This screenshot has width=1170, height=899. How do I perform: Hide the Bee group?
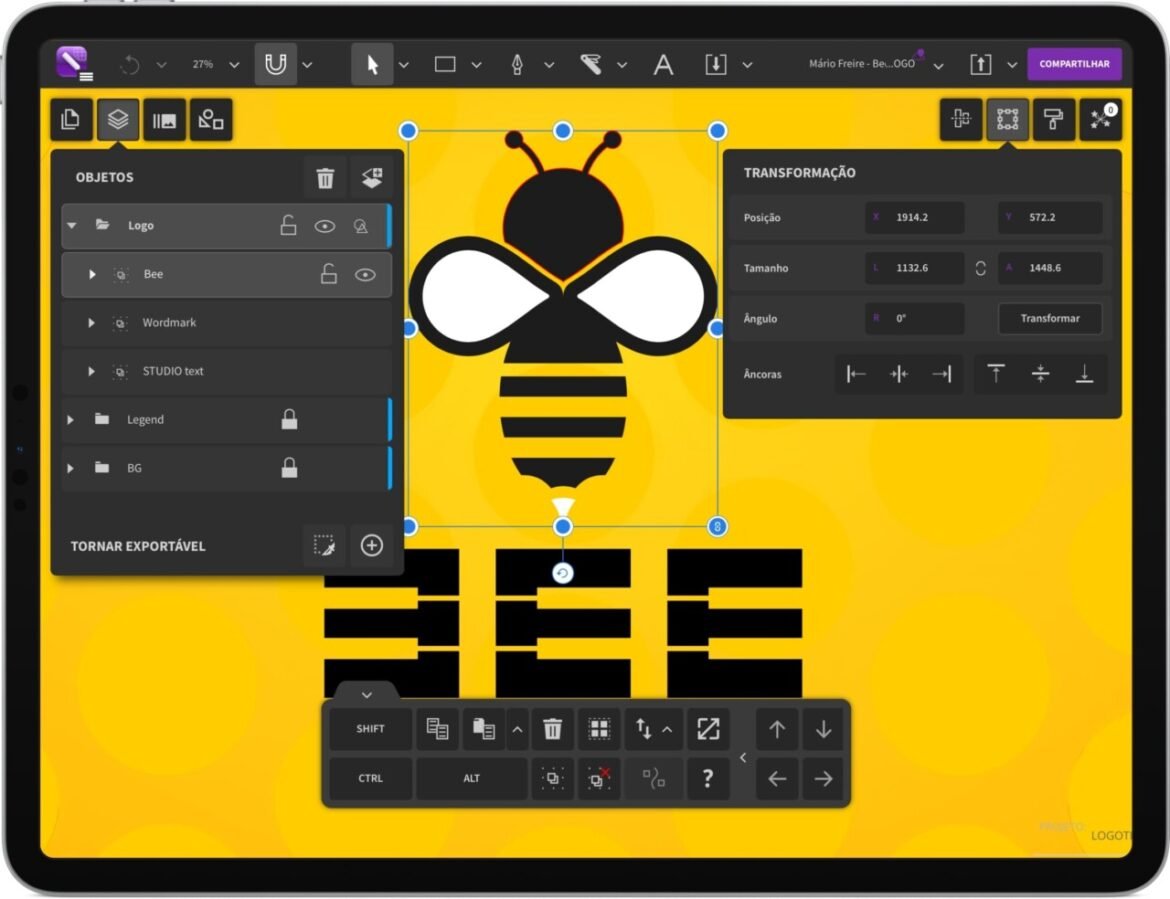pos(365,275)
